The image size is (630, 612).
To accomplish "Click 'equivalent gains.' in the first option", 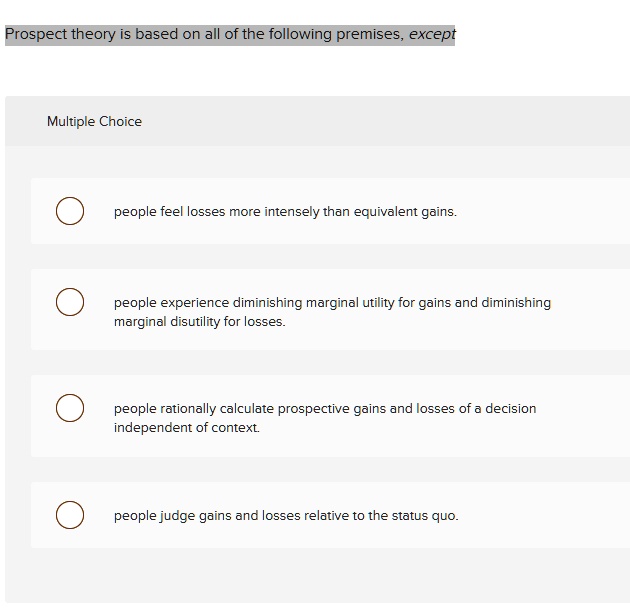I will coord(405,212).
